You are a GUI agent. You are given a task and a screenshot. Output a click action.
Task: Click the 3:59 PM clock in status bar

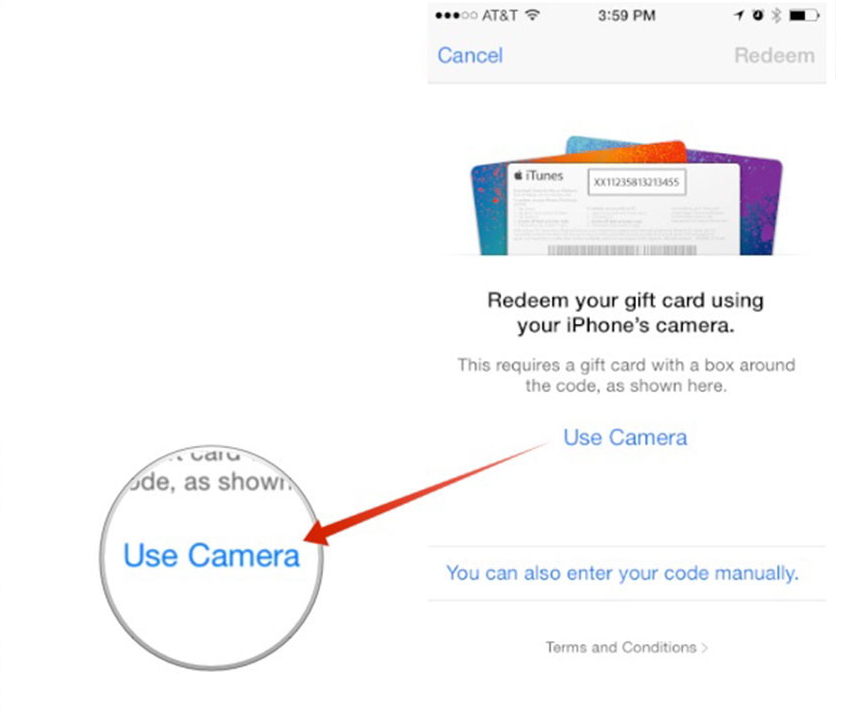(626, 16)
